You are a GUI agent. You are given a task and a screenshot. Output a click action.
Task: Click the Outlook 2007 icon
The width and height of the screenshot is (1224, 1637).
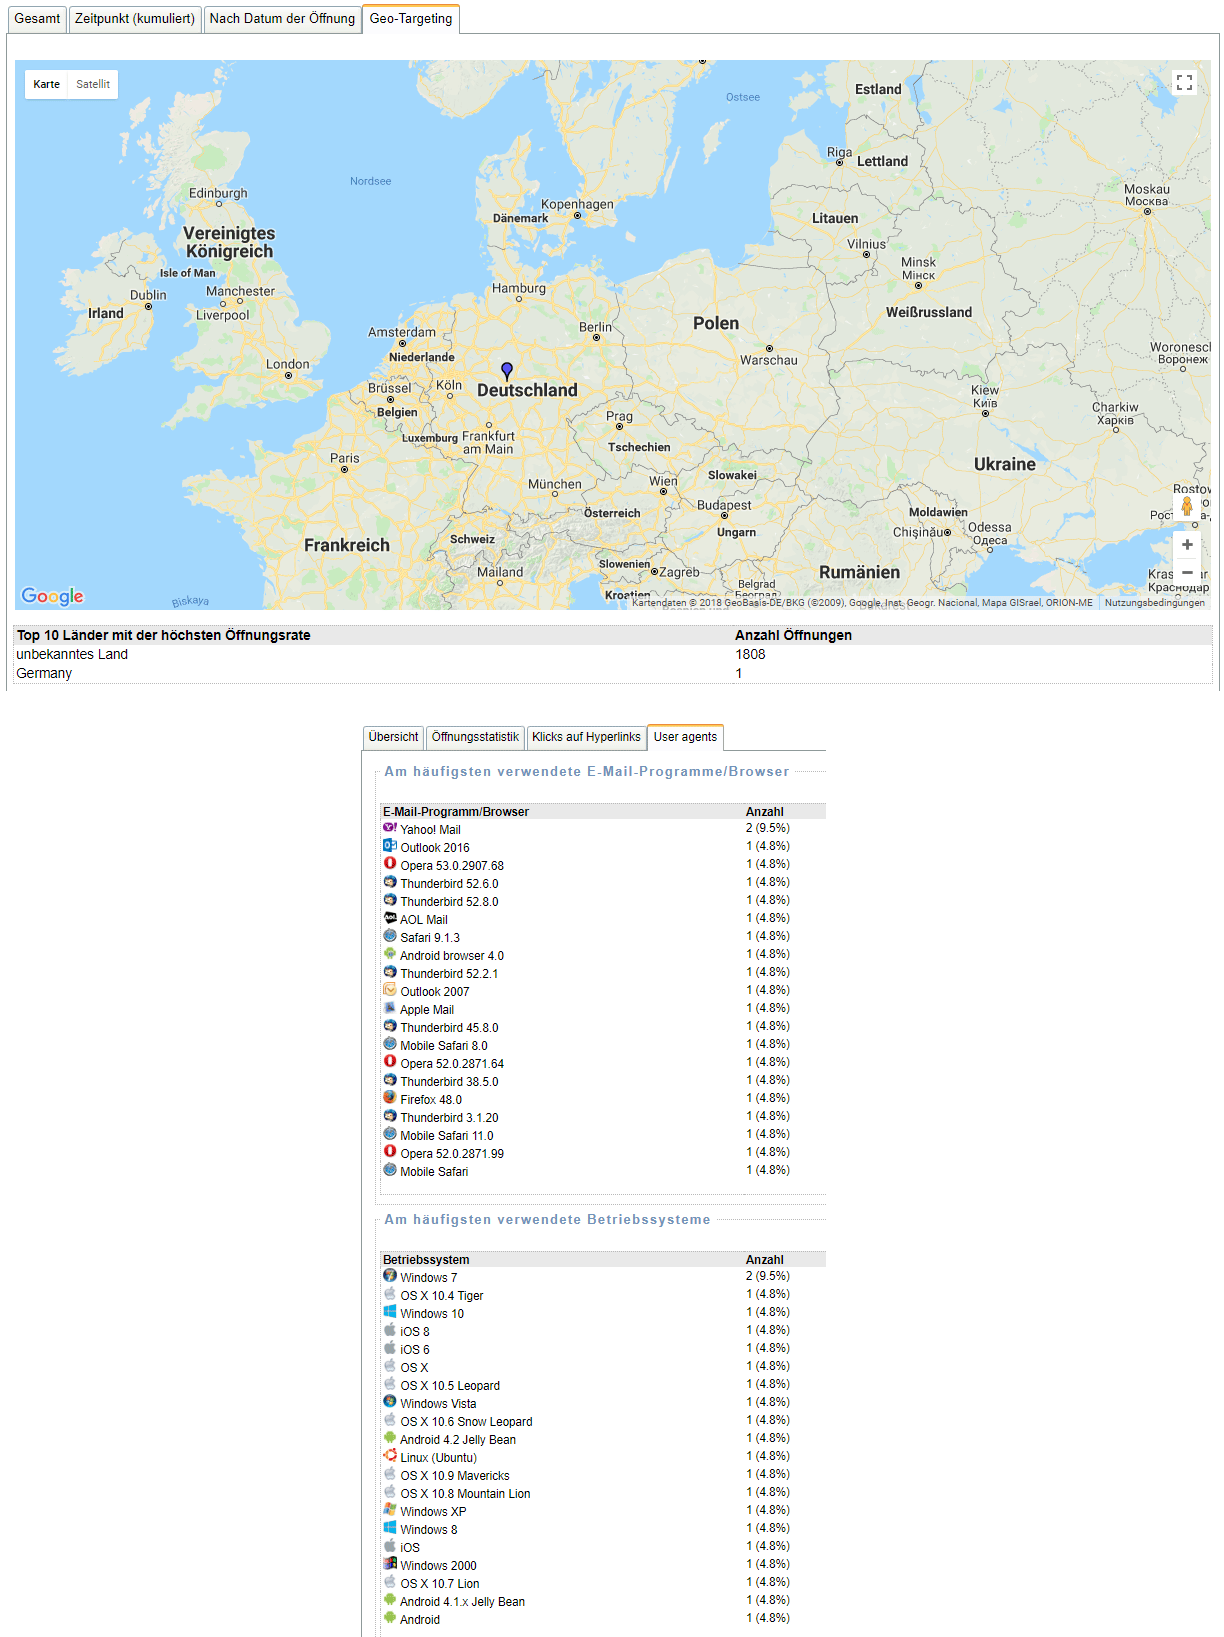click(x=390, y=990)
